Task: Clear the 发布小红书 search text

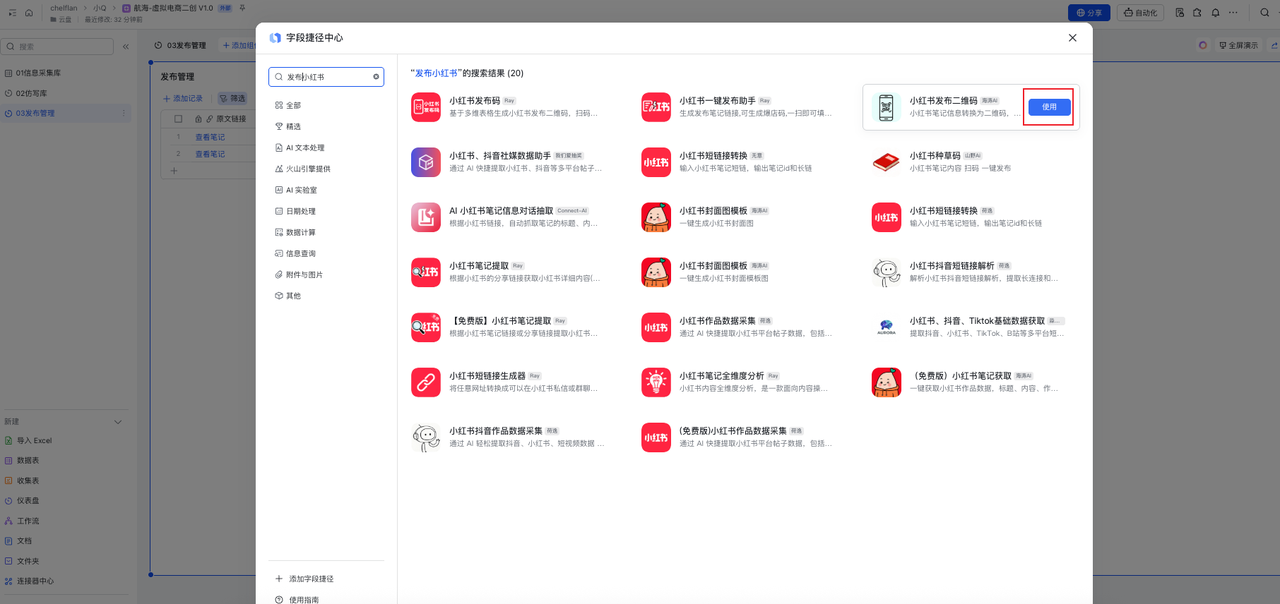Action: coord(376,77)
